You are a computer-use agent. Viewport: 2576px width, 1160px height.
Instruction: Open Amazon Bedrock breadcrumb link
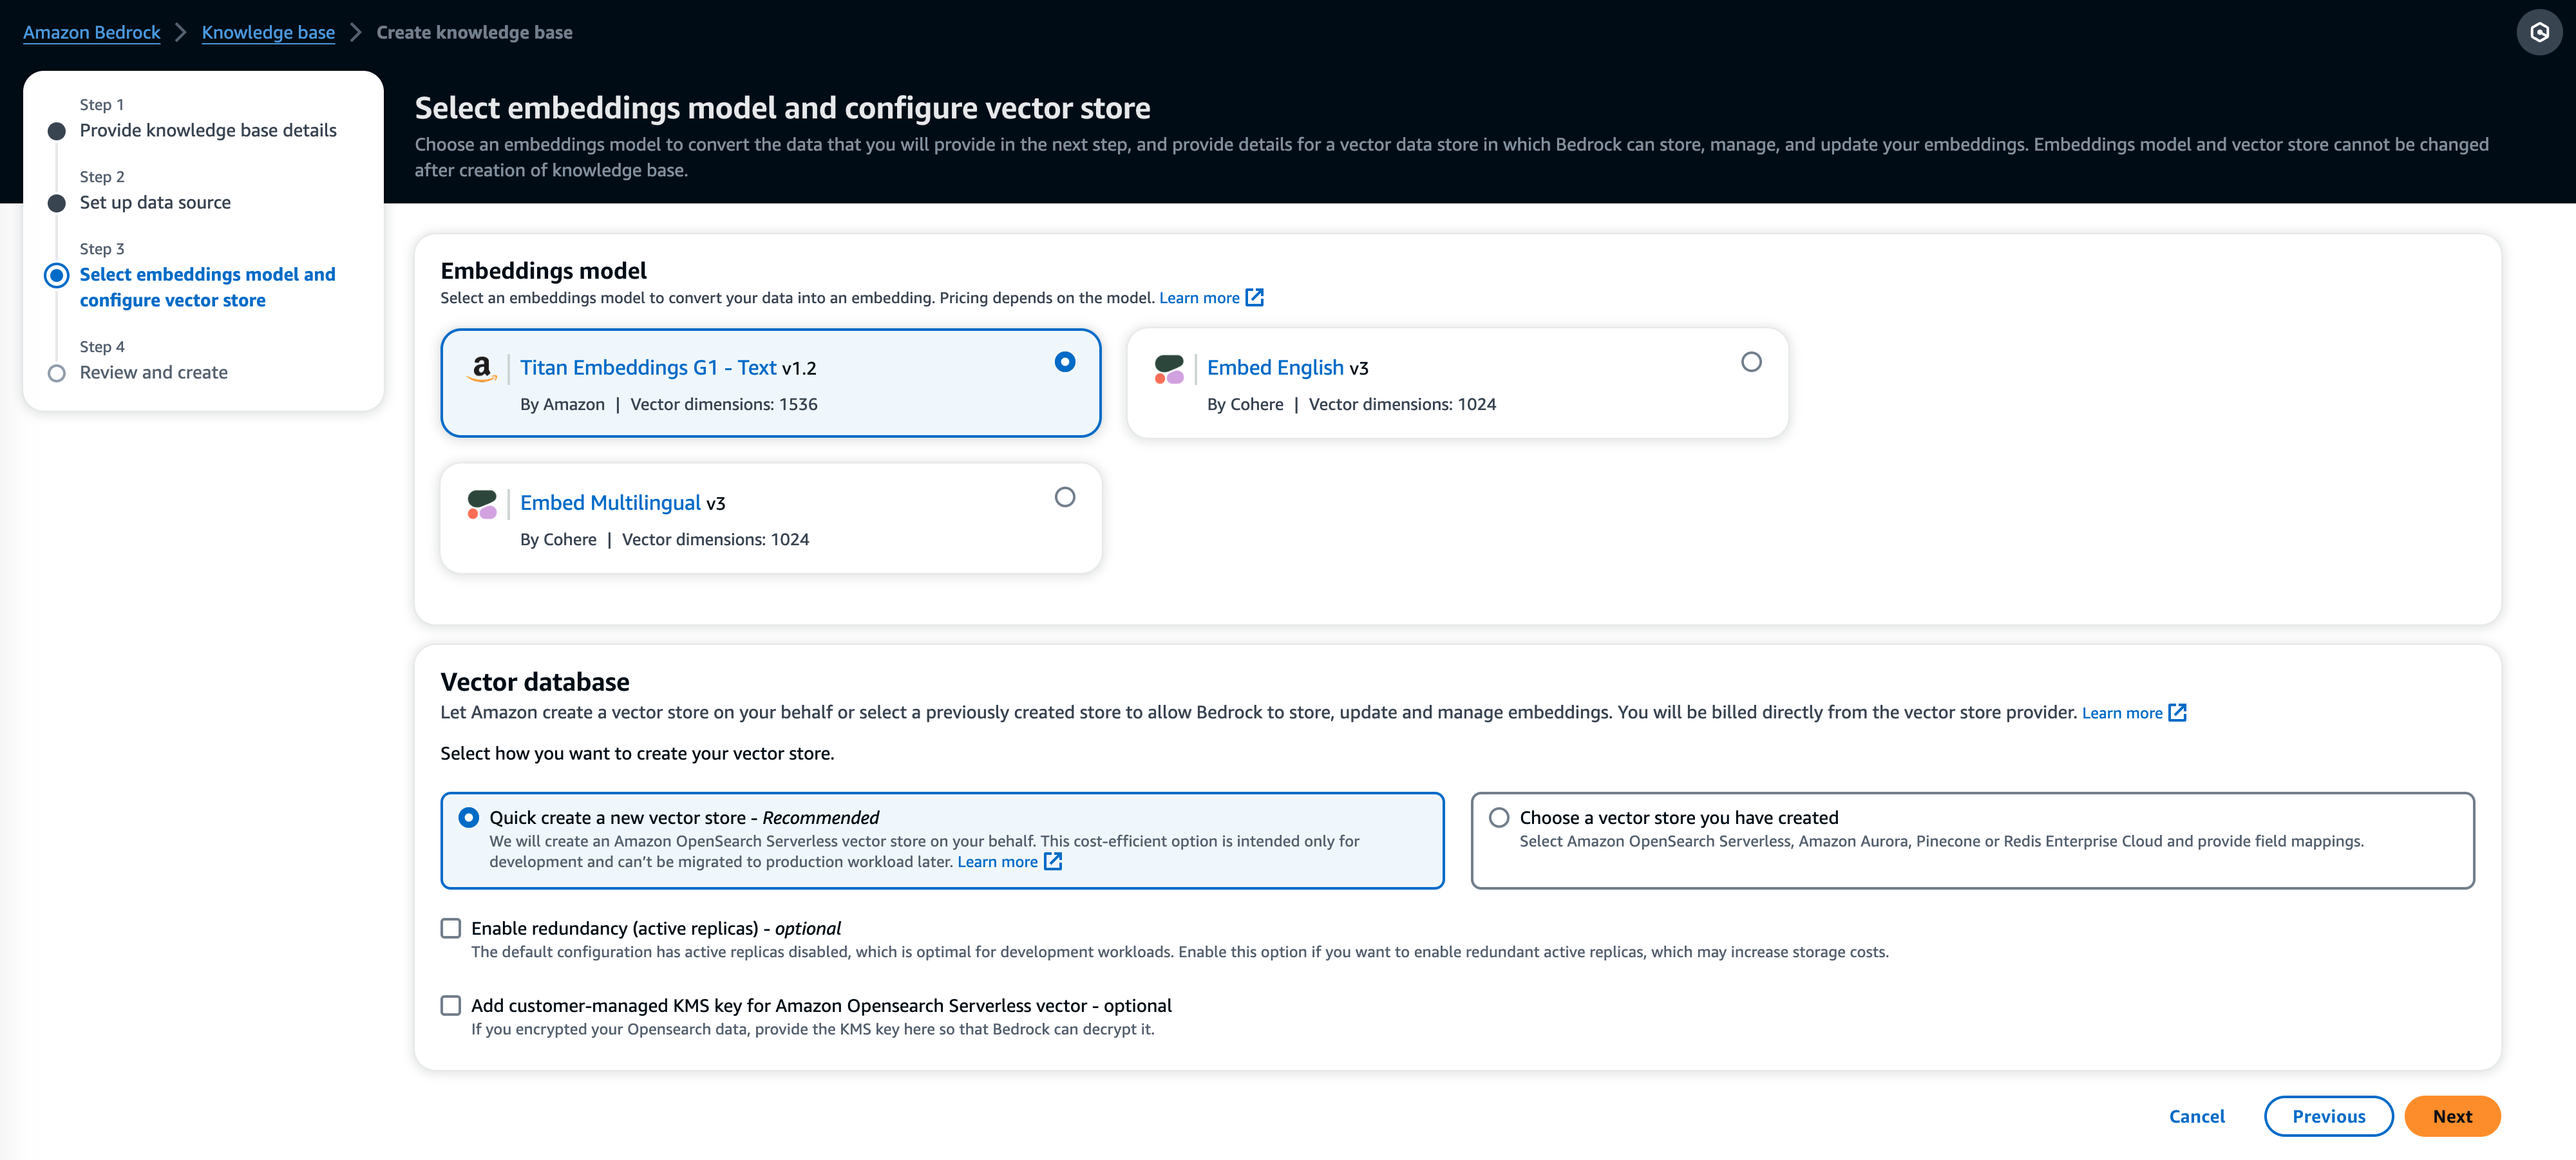point(91,32)
